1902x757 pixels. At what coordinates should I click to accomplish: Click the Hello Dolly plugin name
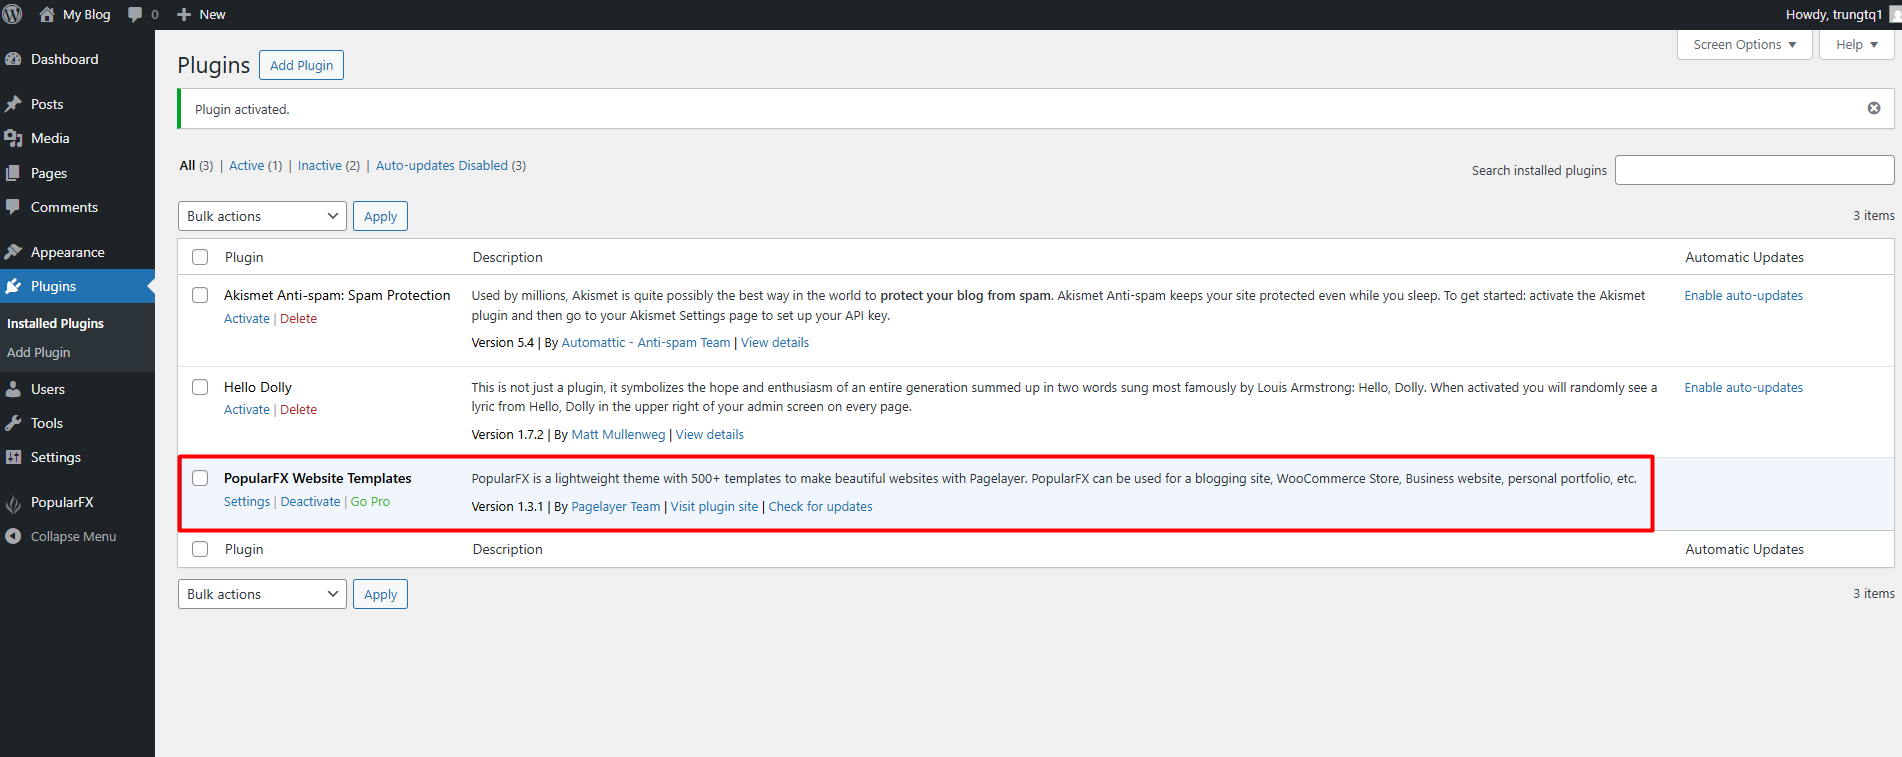click(258, 387)
